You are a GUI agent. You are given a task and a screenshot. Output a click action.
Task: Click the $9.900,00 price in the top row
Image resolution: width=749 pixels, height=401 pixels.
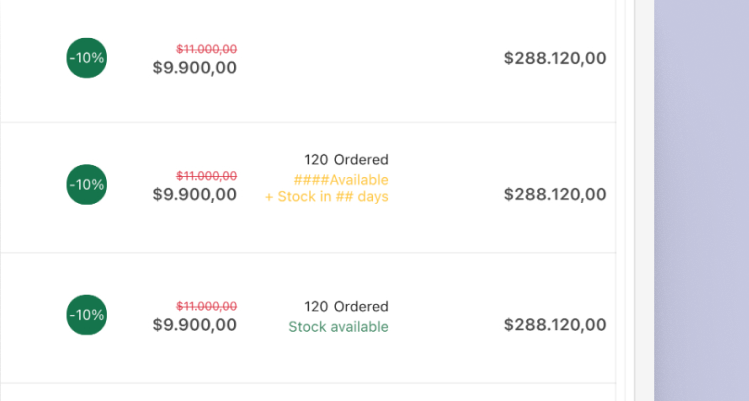click(194, 67)
